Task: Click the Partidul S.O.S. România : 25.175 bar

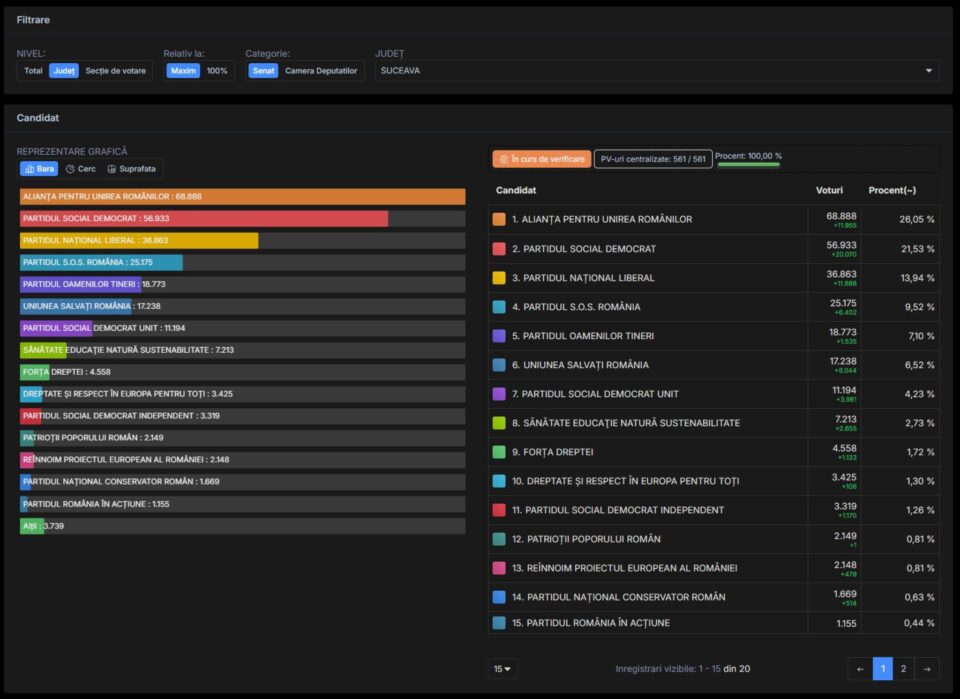Action: coord(102,263)
